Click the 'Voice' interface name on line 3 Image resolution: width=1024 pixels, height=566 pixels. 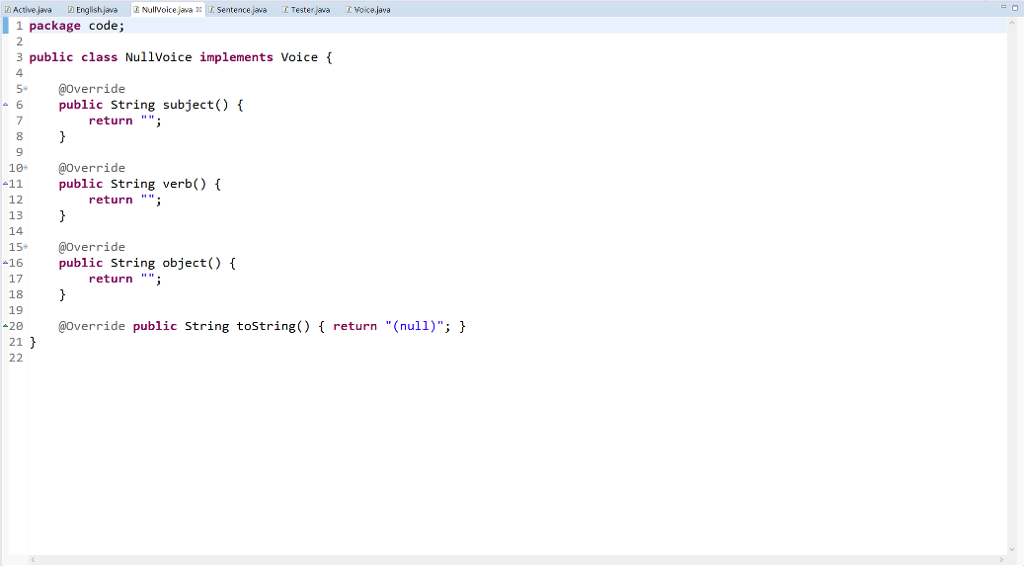pyautogui.click(x=299, y=57)
